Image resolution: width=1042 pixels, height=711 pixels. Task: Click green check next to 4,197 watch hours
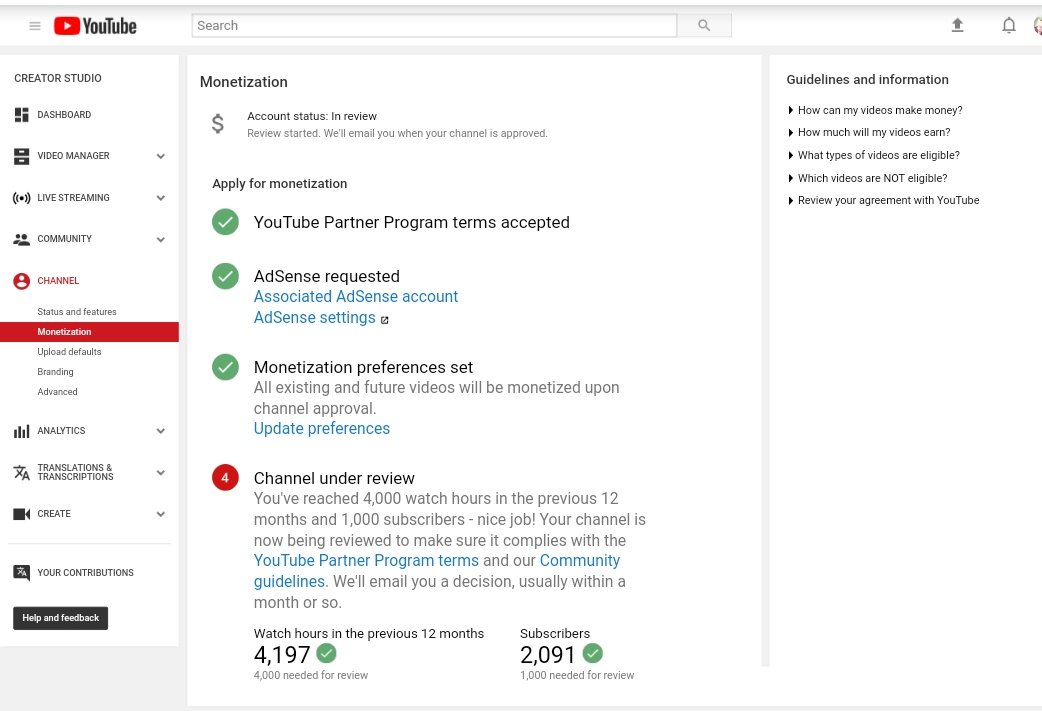(x=326, y=653)
